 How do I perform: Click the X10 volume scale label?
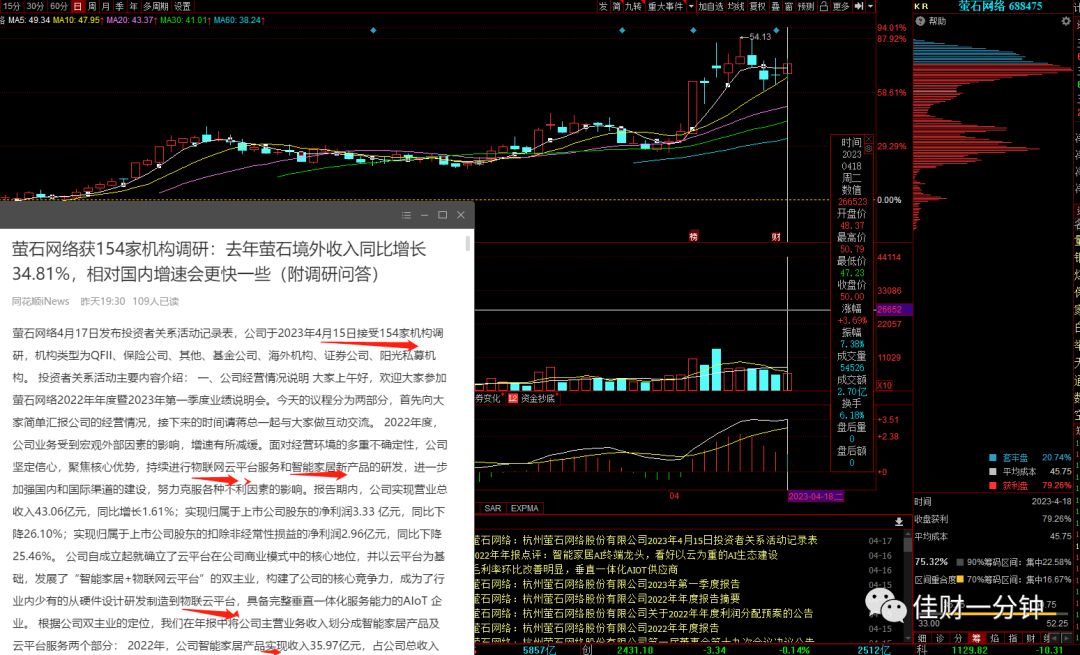point(884,386)
